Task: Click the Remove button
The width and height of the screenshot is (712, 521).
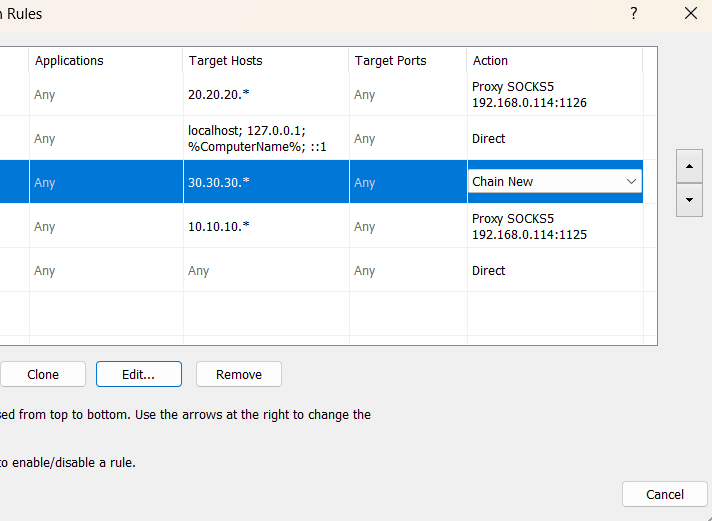Action: coord(239,375)
